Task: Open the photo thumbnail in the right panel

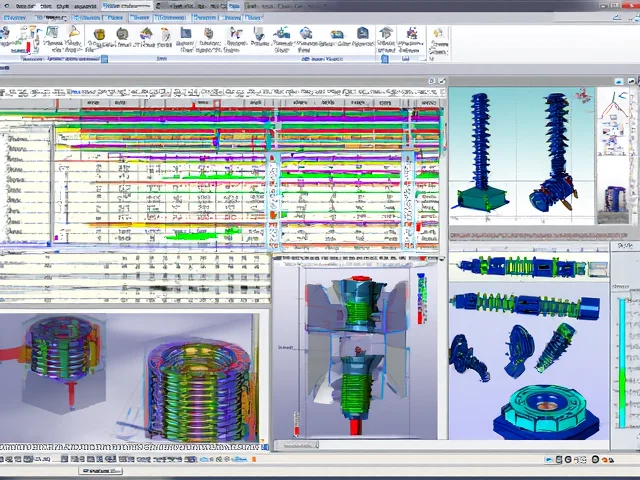Action: click(615, 198)
